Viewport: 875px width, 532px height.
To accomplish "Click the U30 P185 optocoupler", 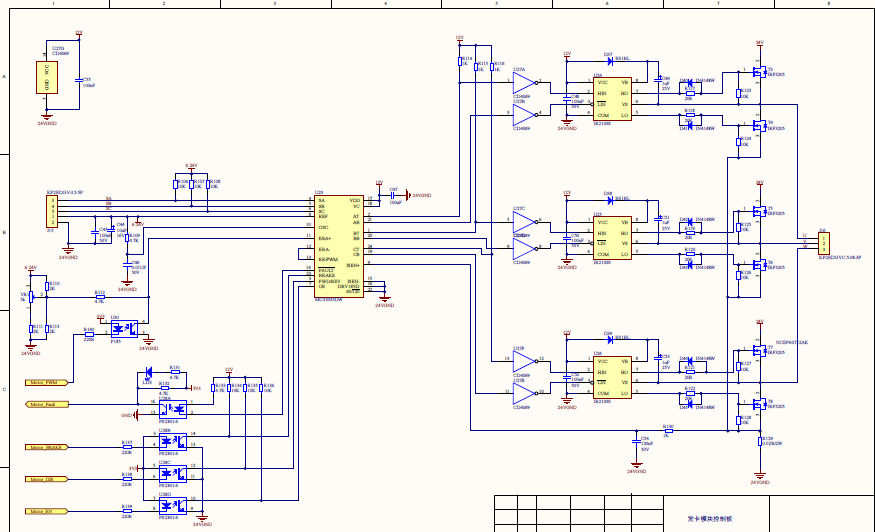I will pyautogui.click(x=122, y=327).
